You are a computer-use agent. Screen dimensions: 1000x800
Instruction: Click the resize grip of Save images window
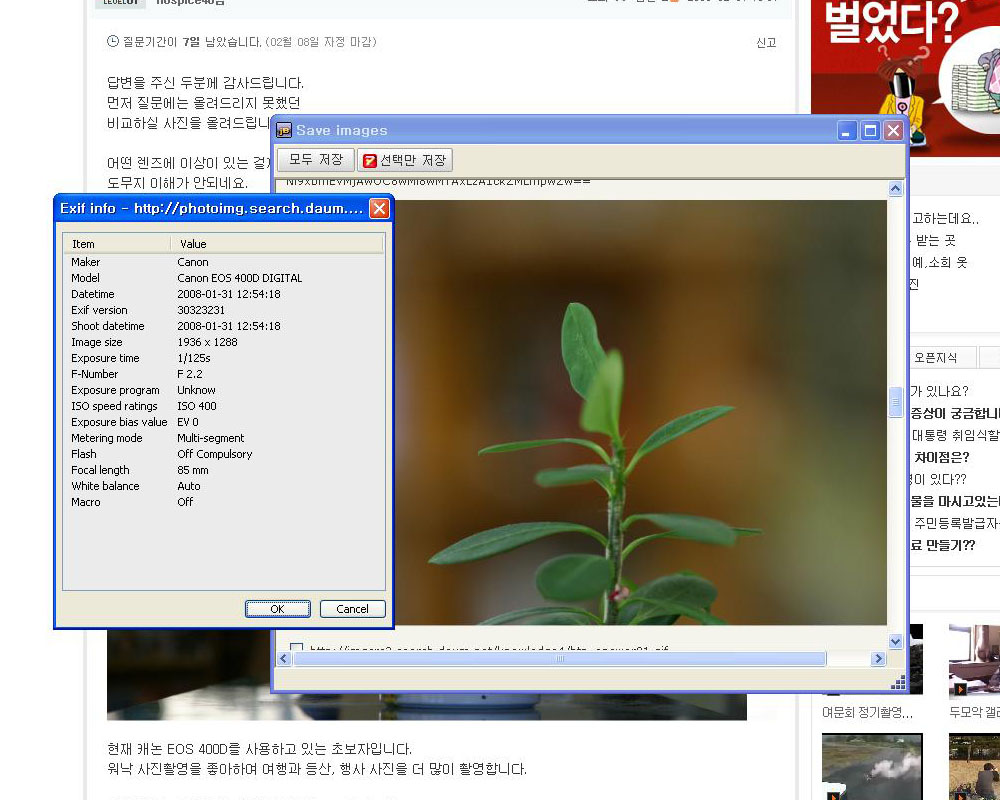pos(897,682)
